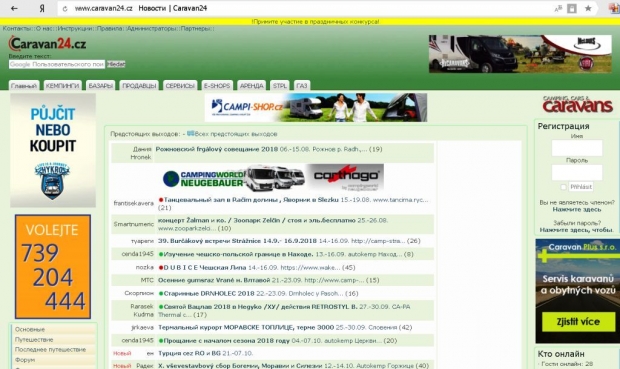Go back using the browser arrow
The image size is (620, 369).
[x=14, y=8]
